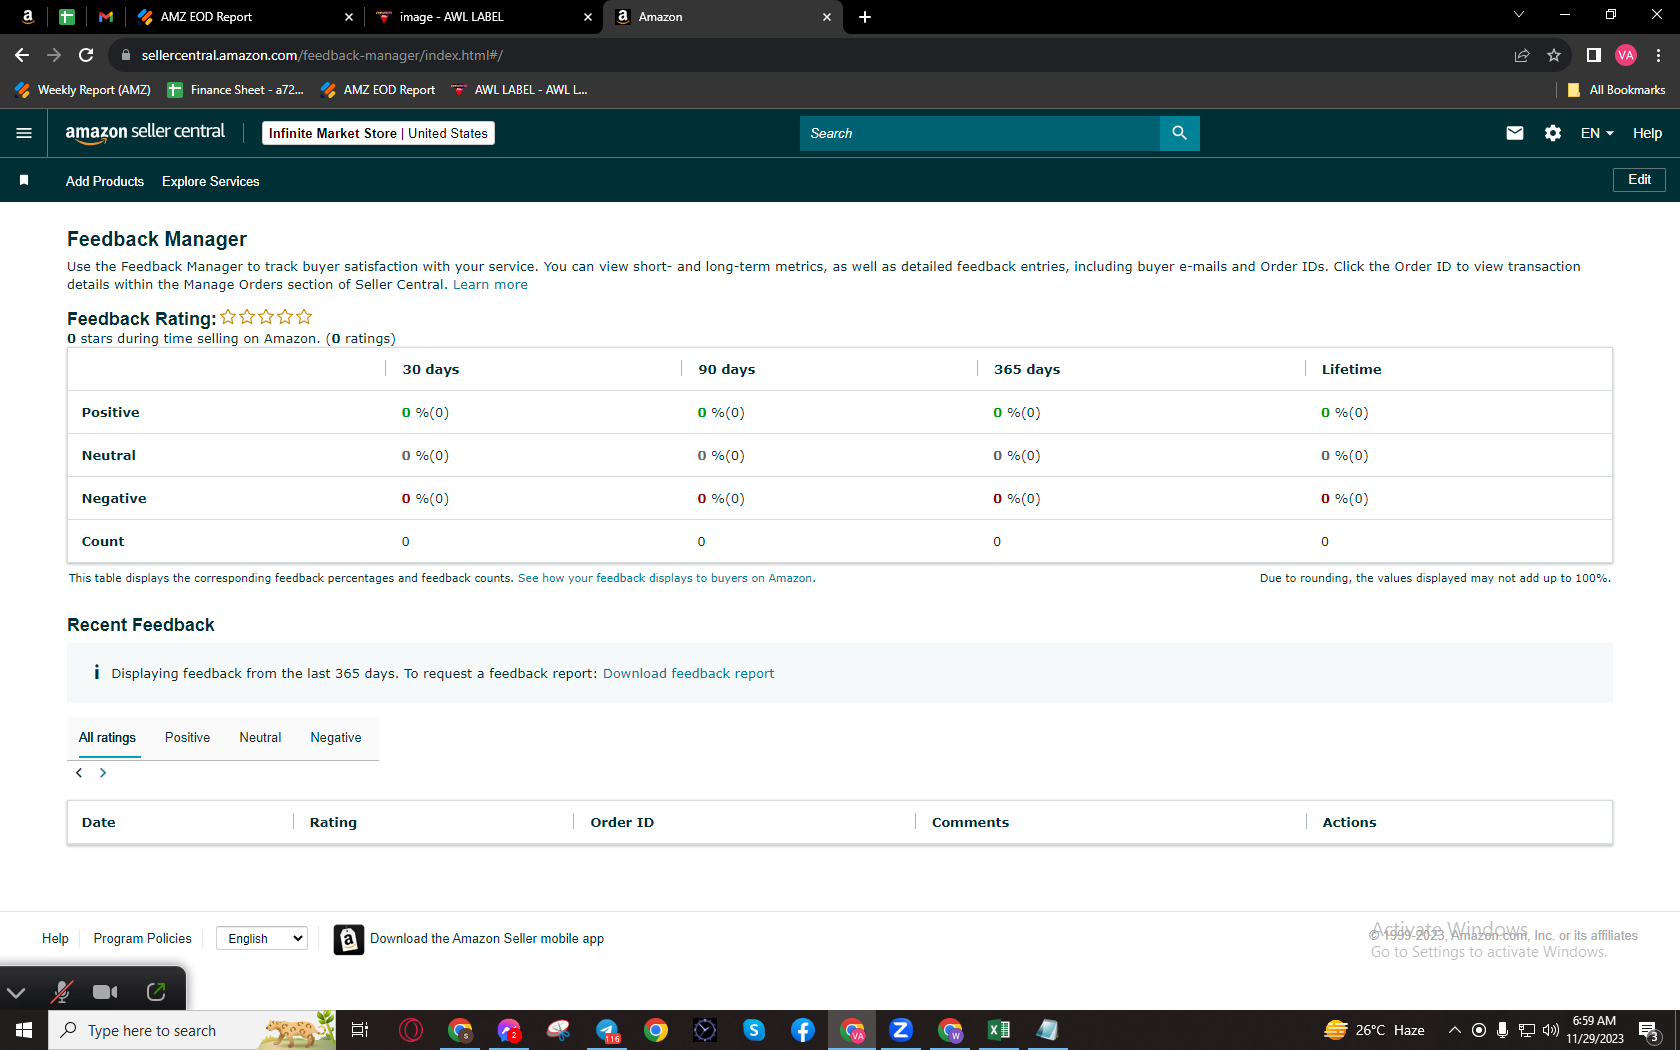Open the Weekly Report (AMZ) bookmark
Image resolution: width=1680 pixels, height=1050 pixels.
84,90
